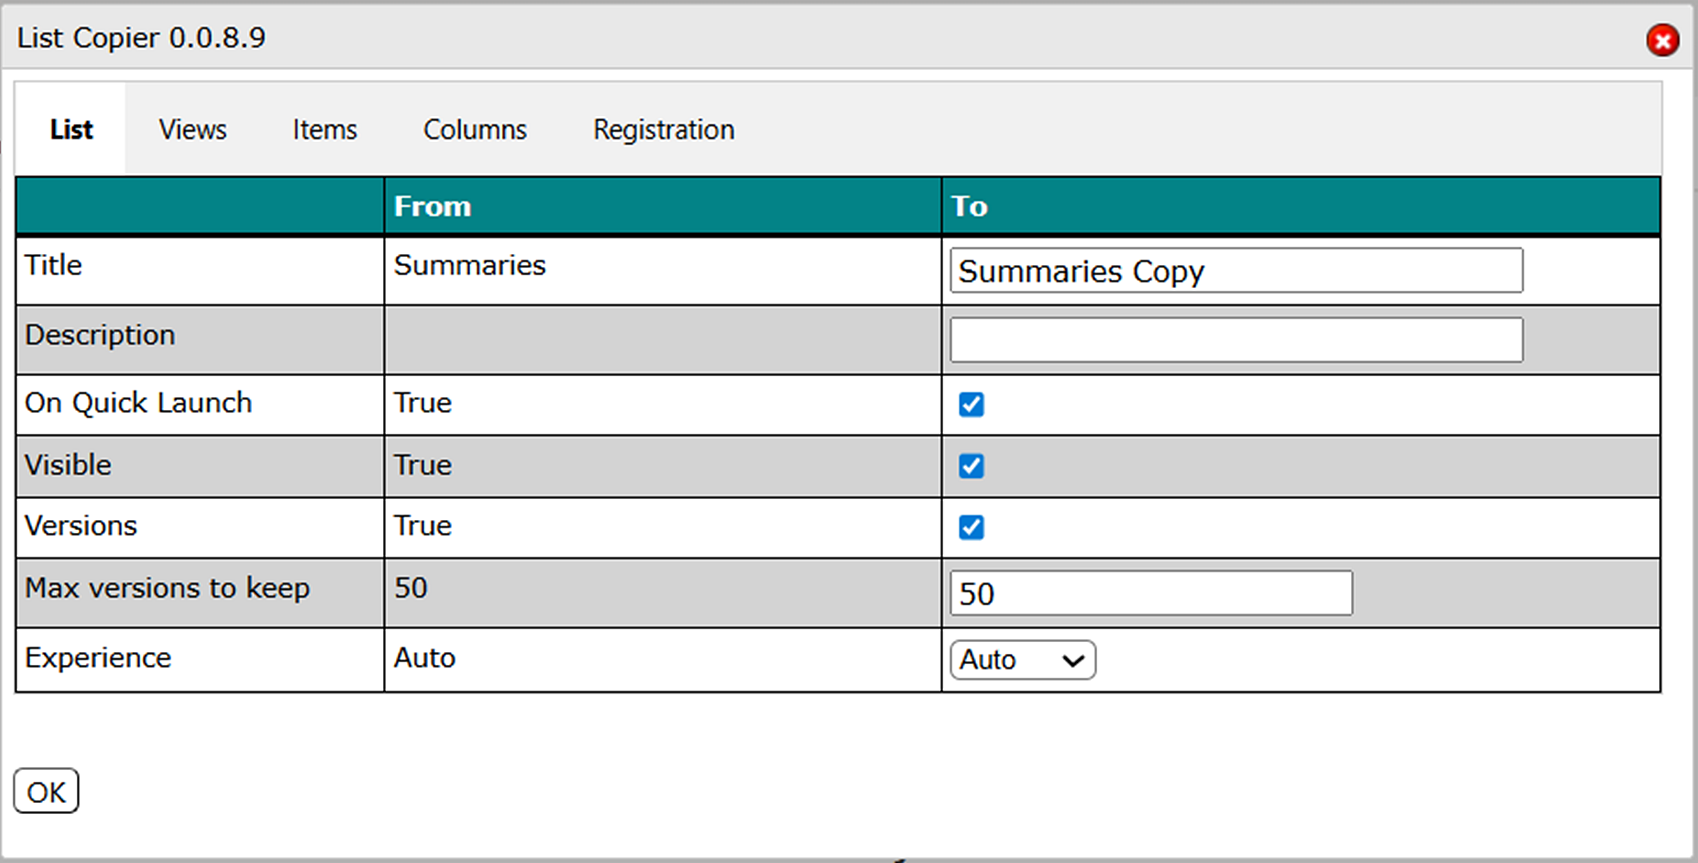Image resolution: width=1698 pixels, height=863 pixels.
Task: Click the List Copier 0.0.8.9 title text
Action: click(x=141, y=38)
